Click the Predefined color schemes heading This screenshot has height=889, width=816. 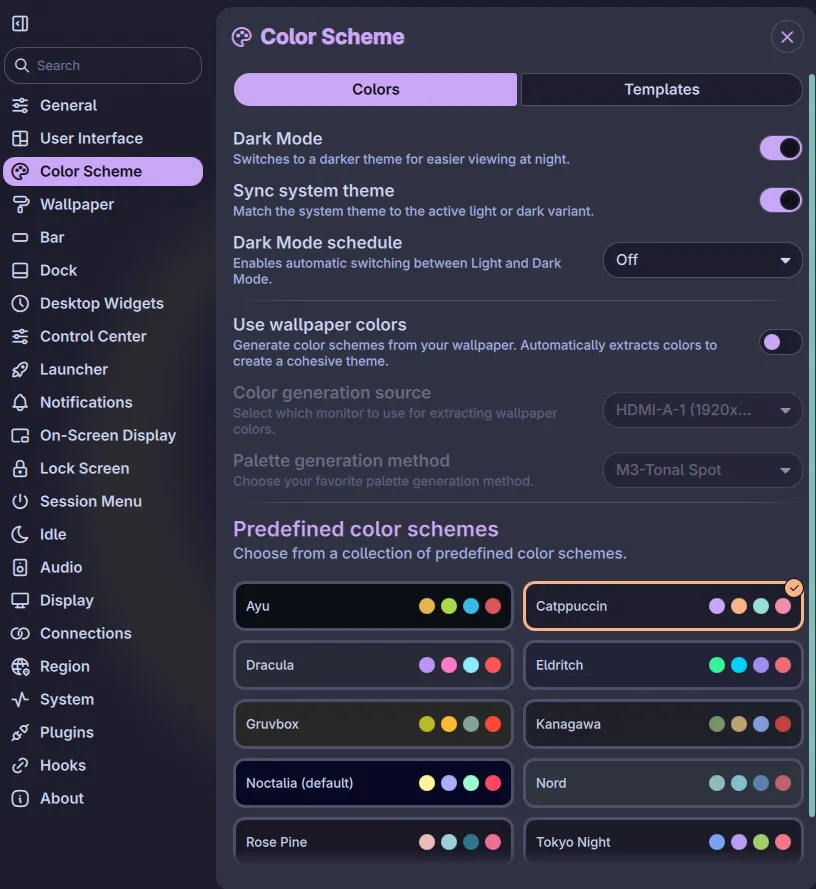click(366, 529)
